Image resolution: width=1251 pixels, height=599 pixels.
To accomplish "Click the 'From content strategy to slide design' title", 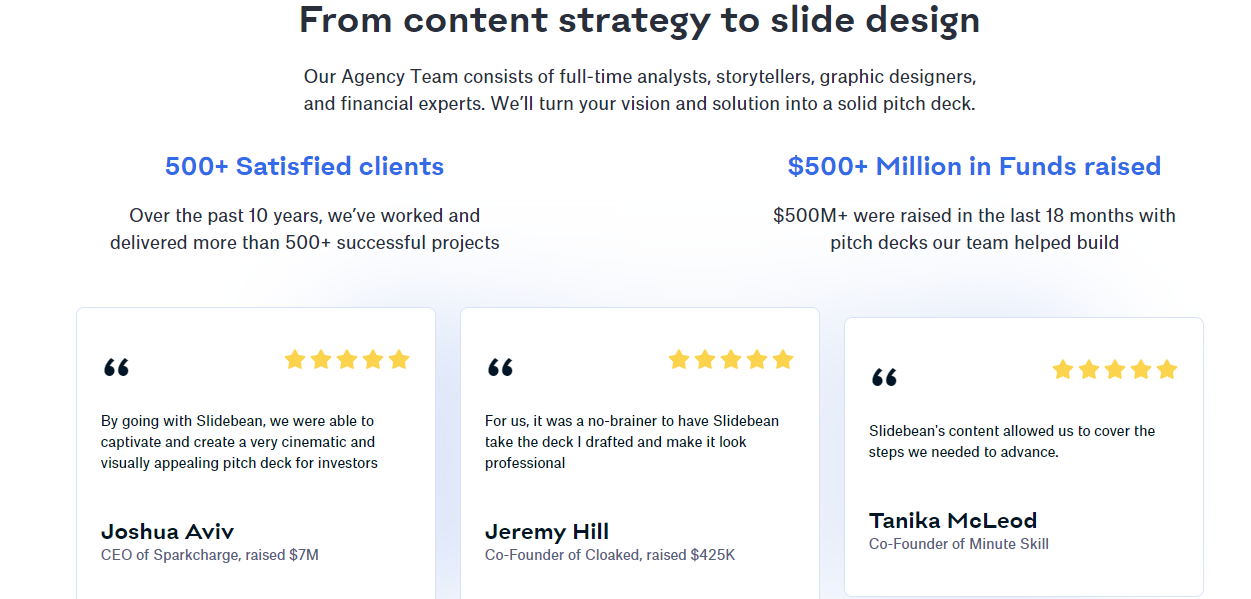I will [640, 21].
